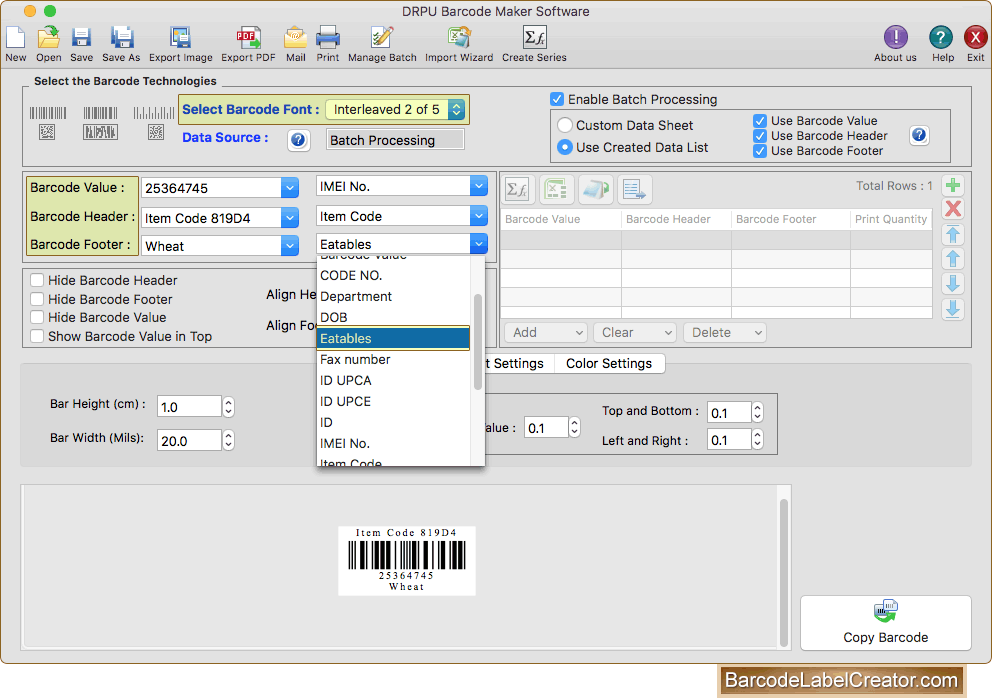Viewport: 992px width, 698px height.
Task: Choose Fax number from the list
Action: (394, 359)
